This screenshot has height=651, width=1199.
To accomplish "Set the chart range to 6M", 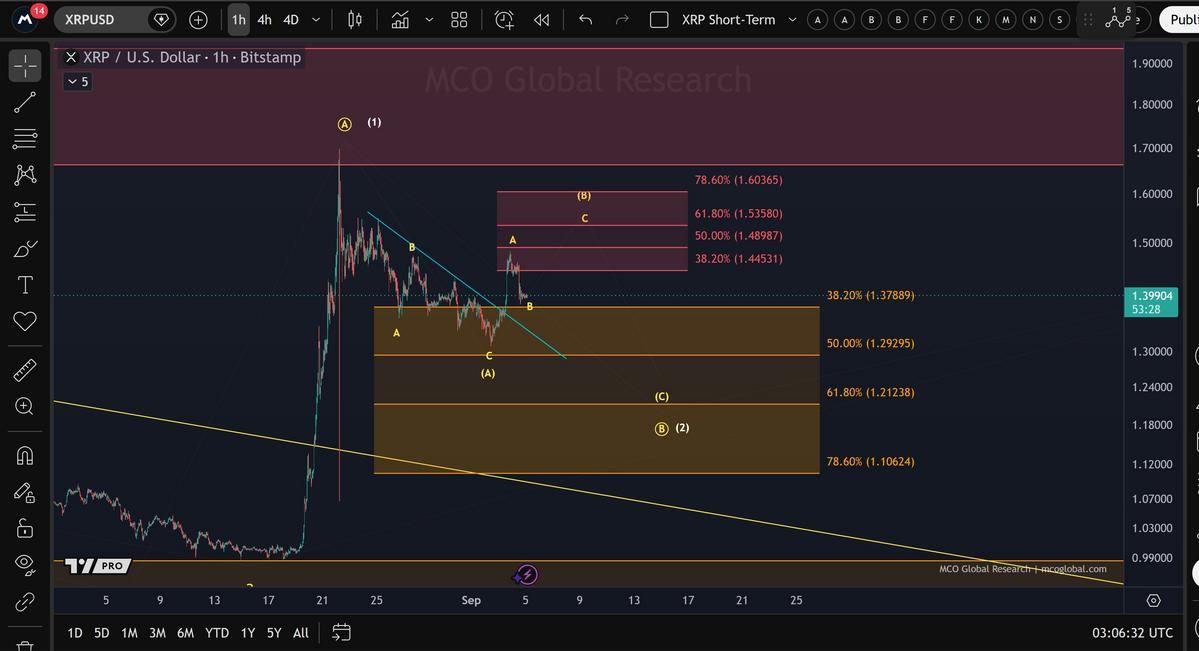I will (x=185, y=633).
